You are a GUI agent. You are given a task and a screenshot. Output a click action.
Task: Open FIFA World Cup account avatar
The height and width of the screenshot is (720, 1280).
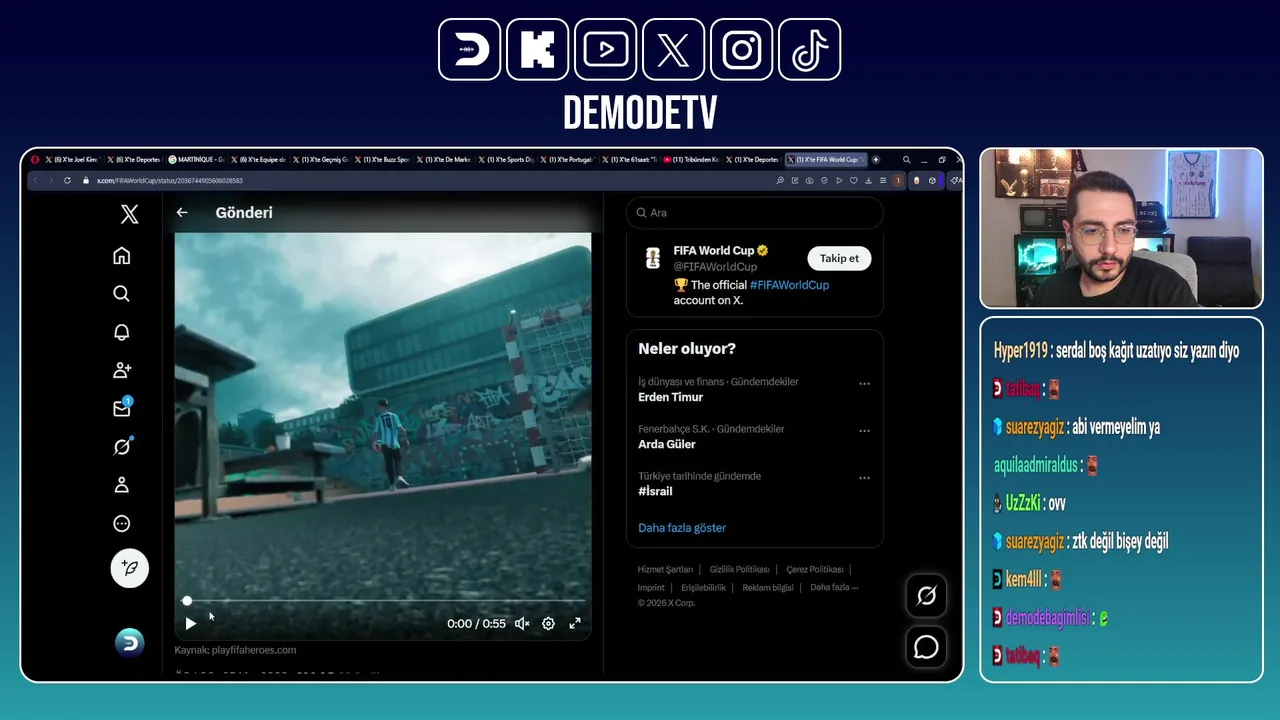point(653,258)
